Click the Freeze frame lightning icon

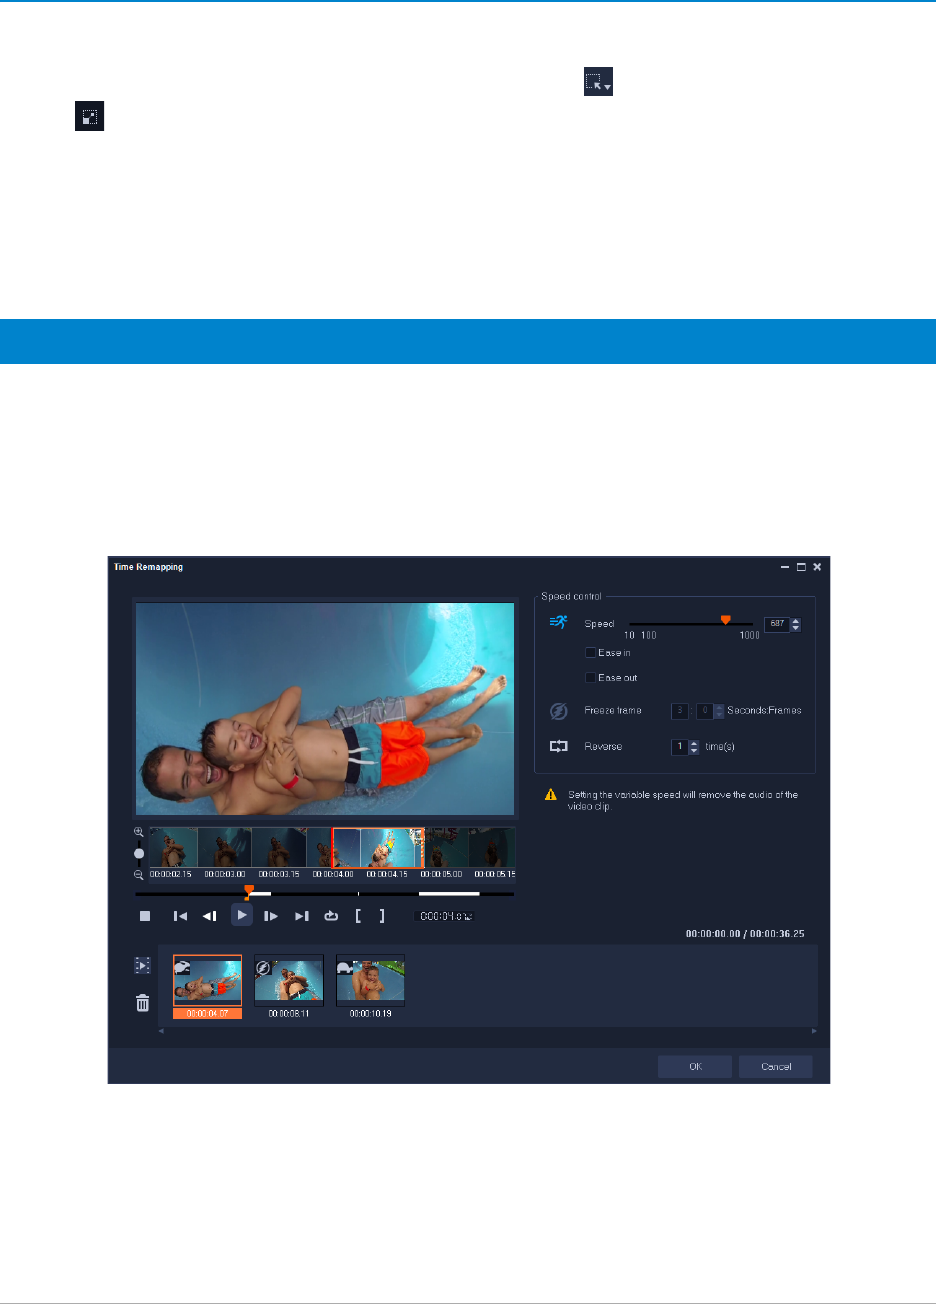pos(558,710)
